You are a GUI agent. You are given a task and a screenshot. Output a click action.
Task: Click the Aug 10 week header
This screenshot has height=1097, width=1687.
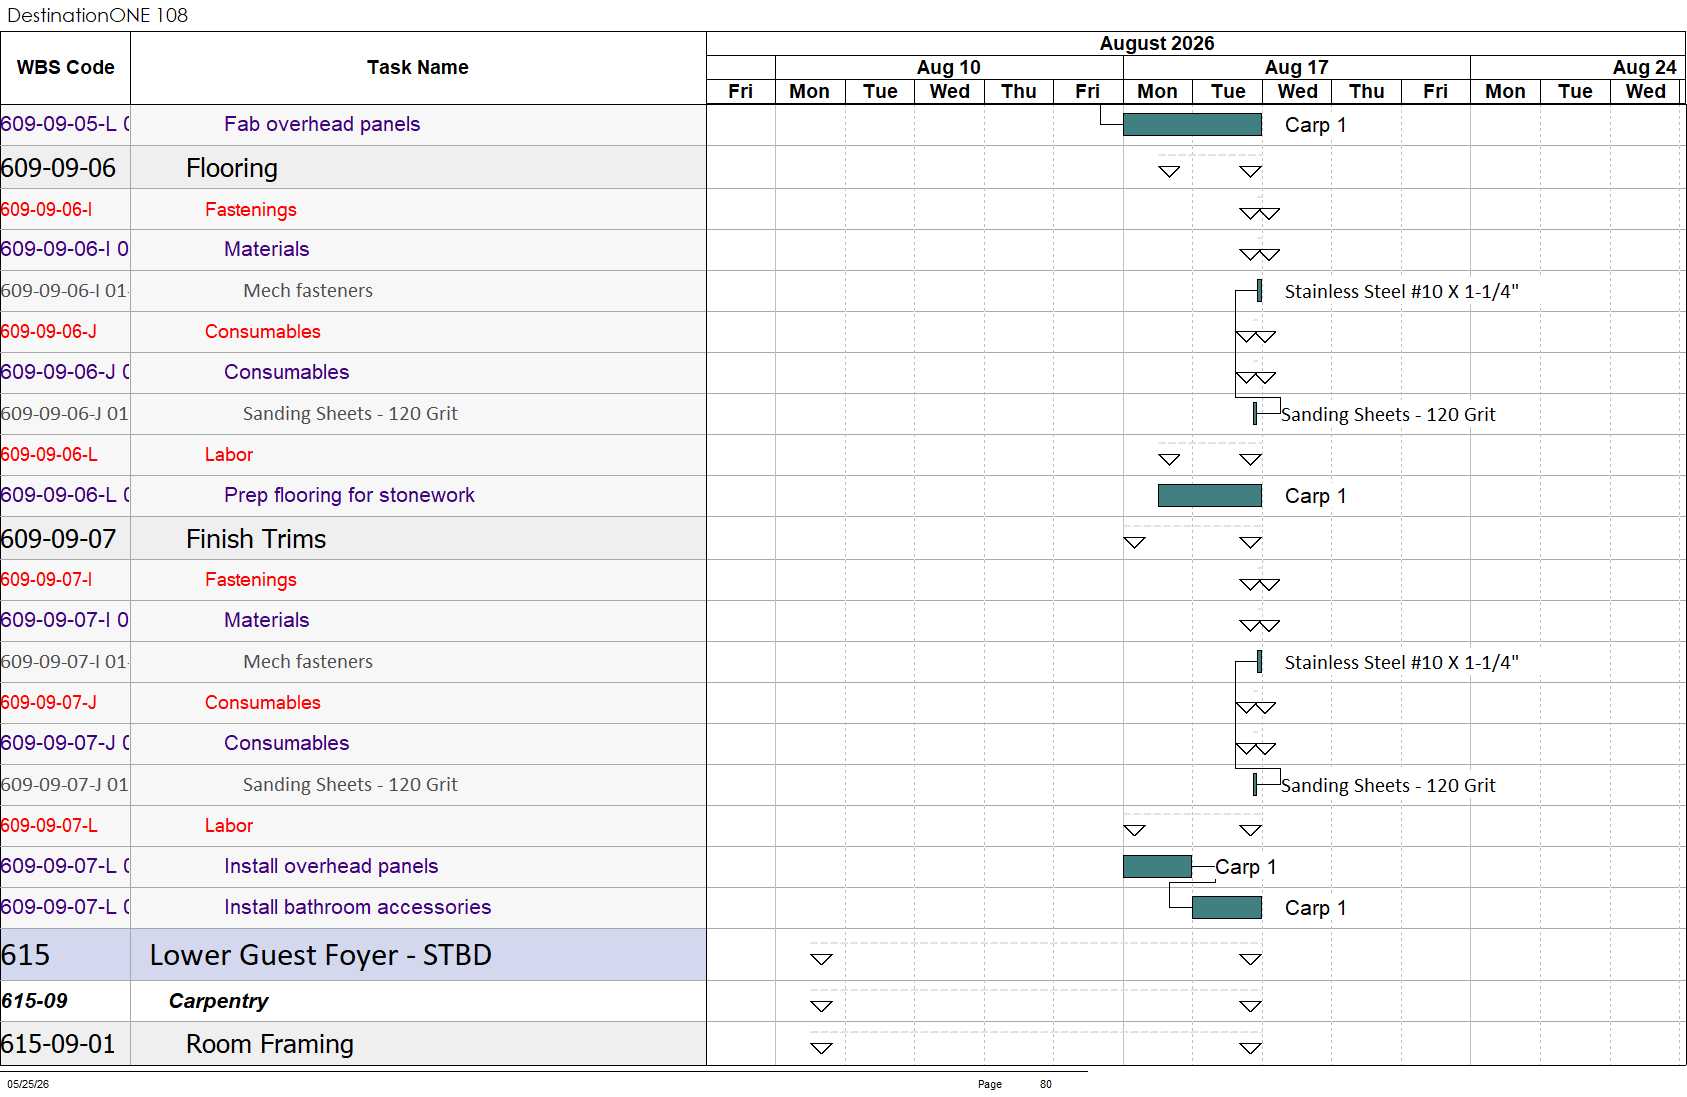[x=949, y=67]
